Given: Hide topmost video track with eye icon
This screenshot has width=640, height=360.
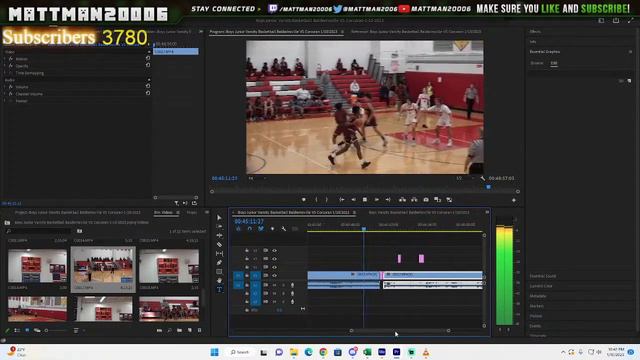Looking at the screenshot, I should tap(274, 250).
